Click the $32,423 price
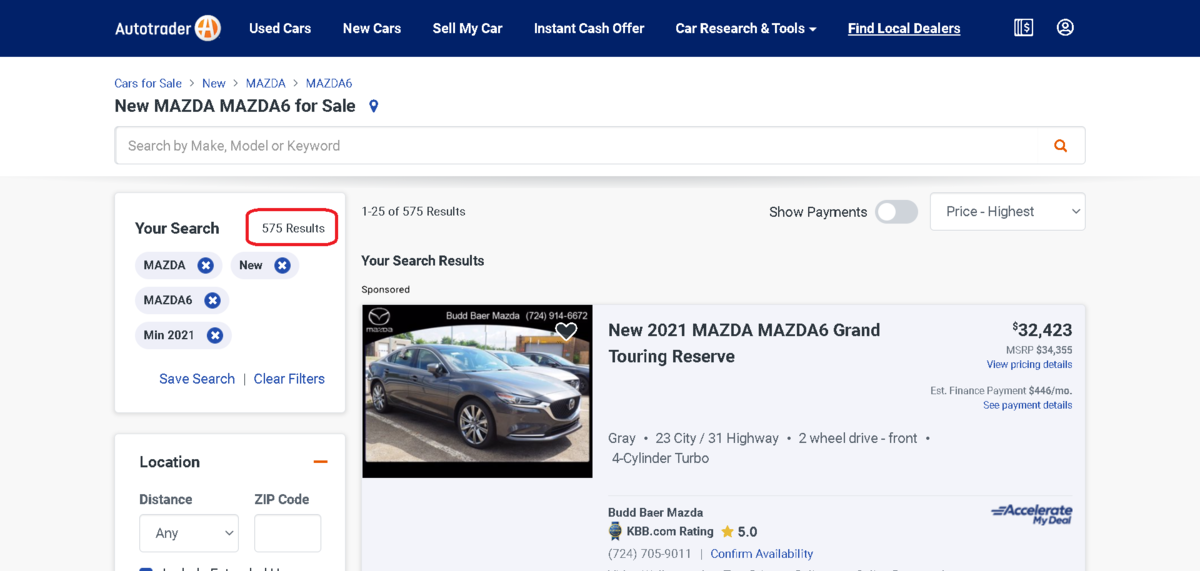1200x571 pixels. (x=1042, y=330)
